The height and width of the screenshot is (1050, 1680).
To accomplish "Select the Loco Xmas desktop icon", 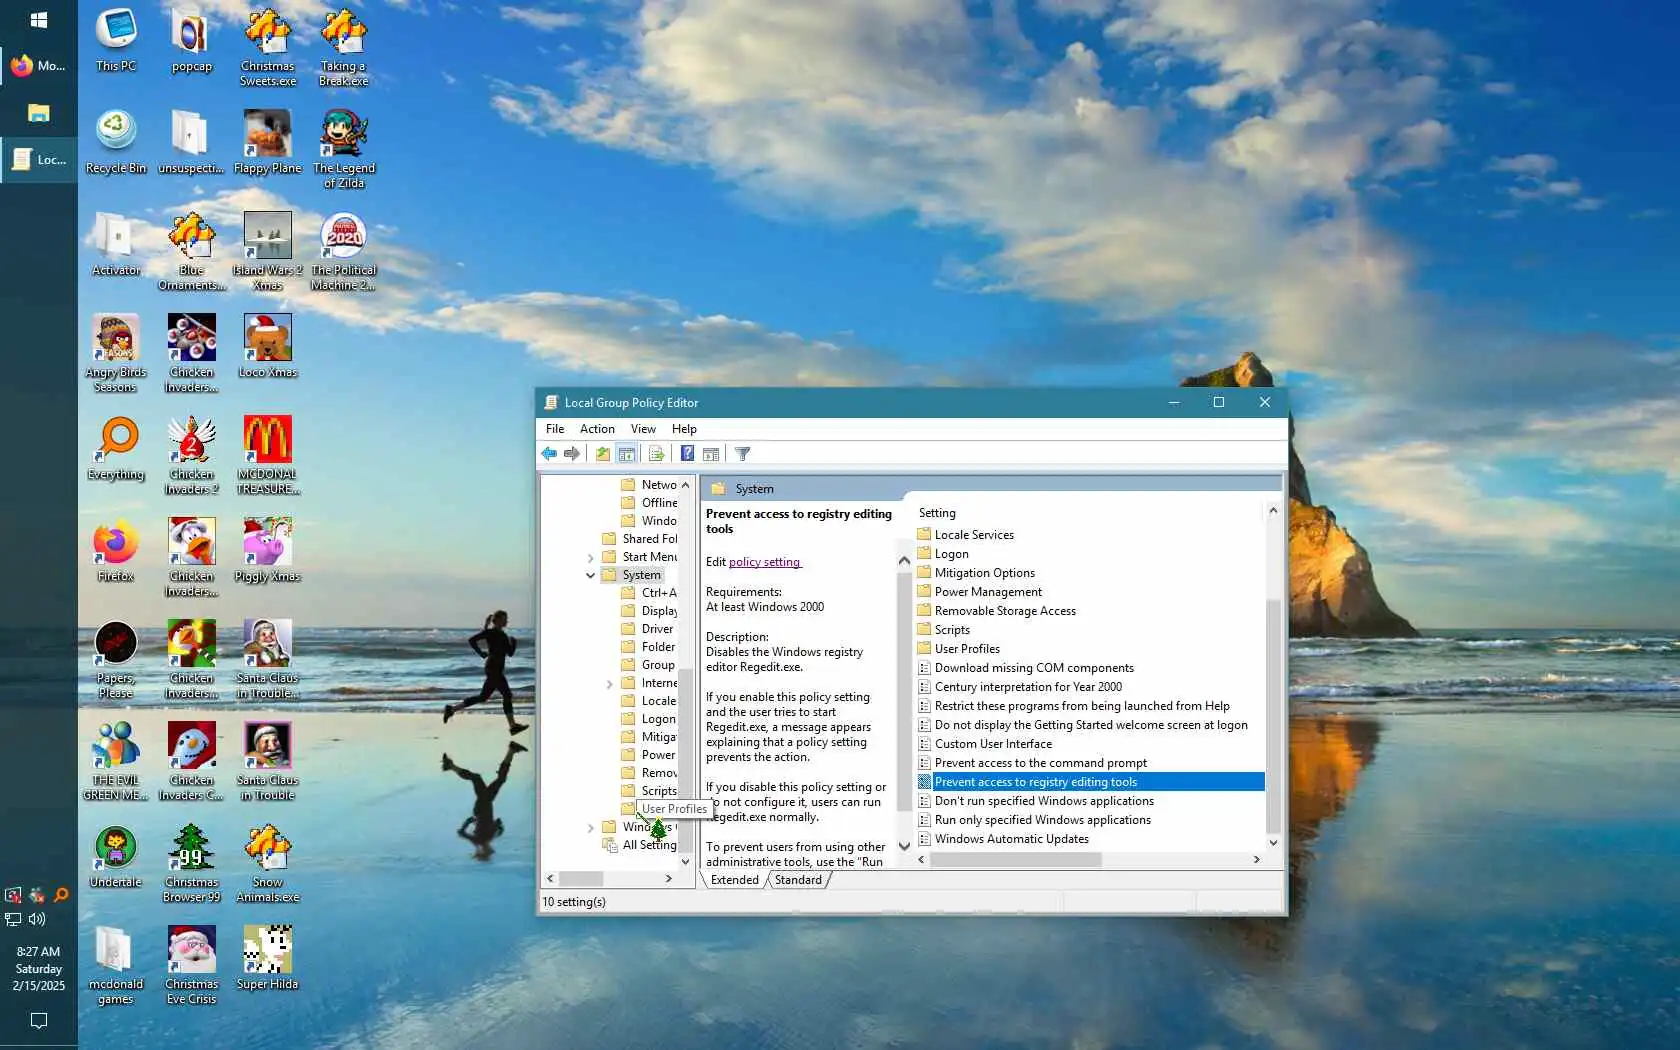I will tap(268, 346).
